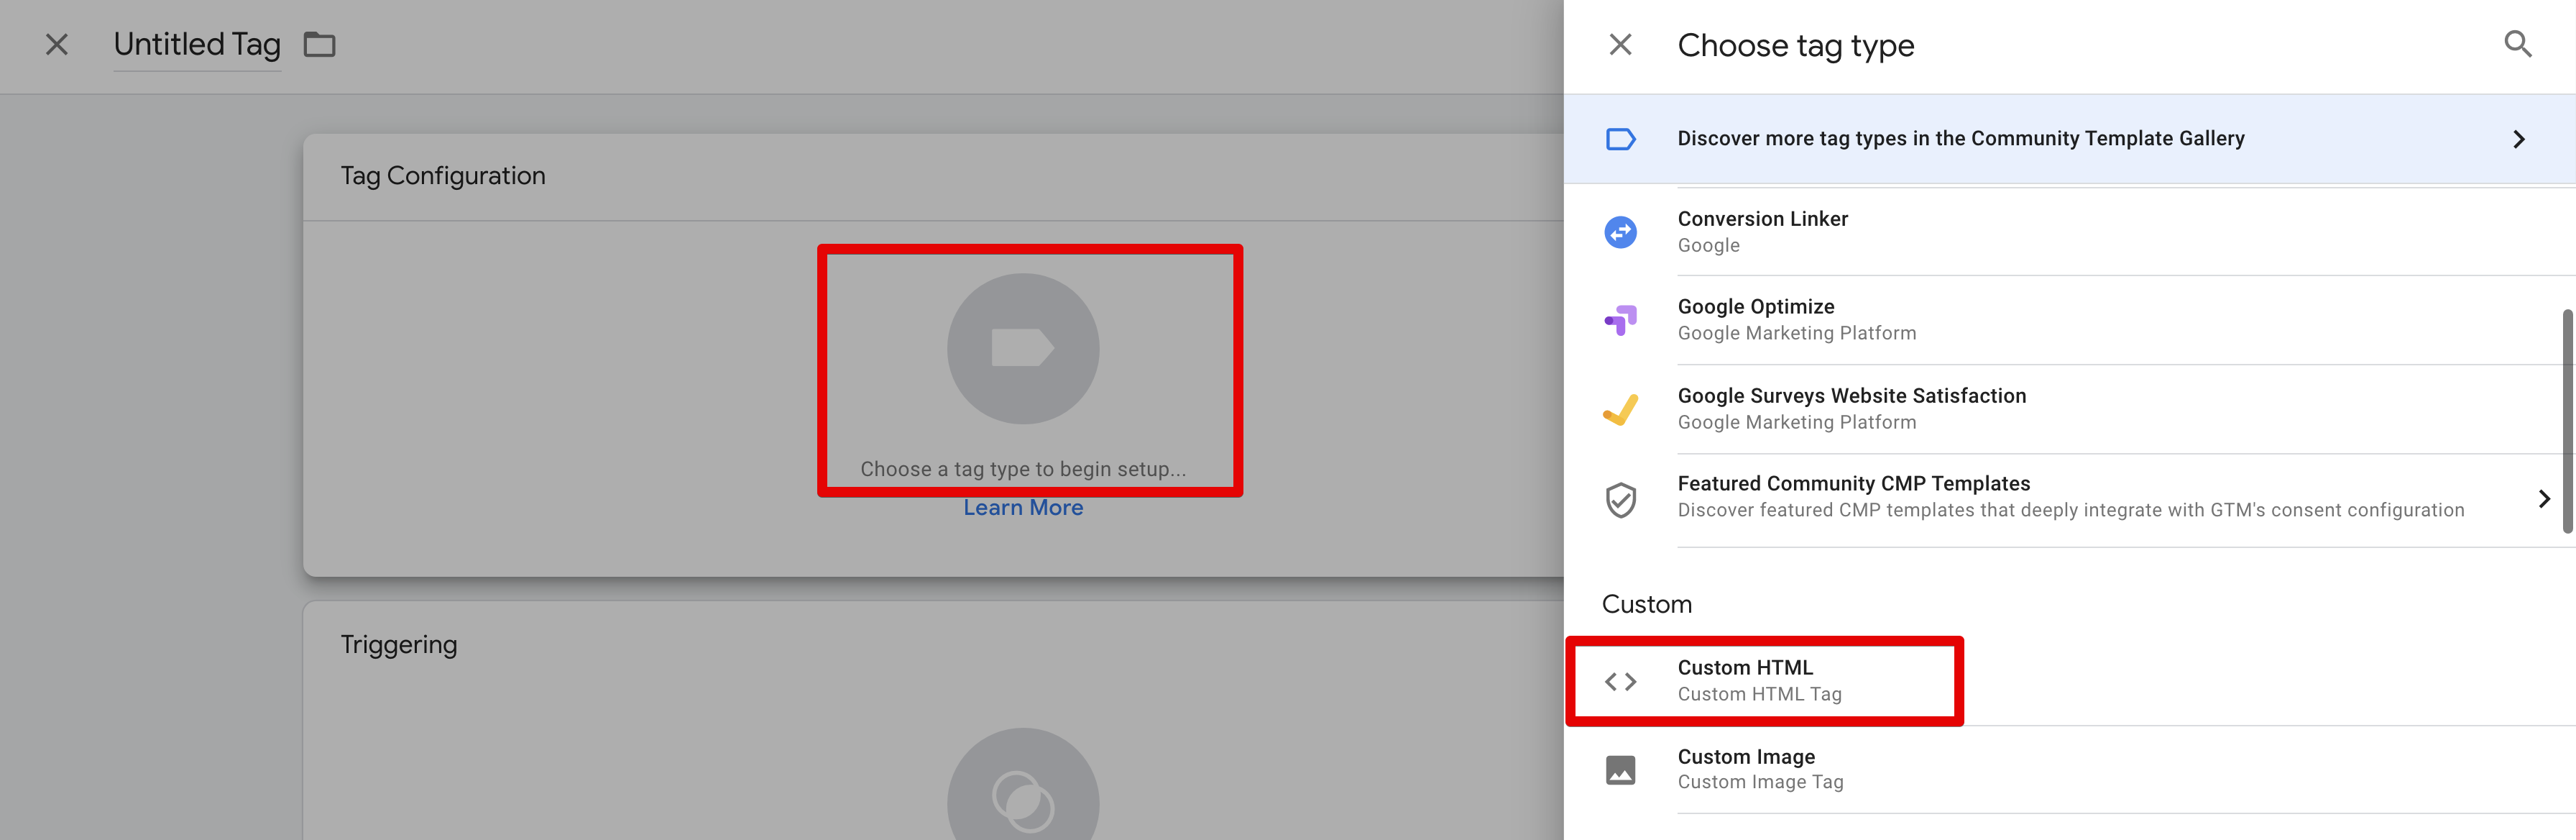Click the Tag Configuration heading
The height and width of the screenshot is (840, 2576).
point(443,176)
